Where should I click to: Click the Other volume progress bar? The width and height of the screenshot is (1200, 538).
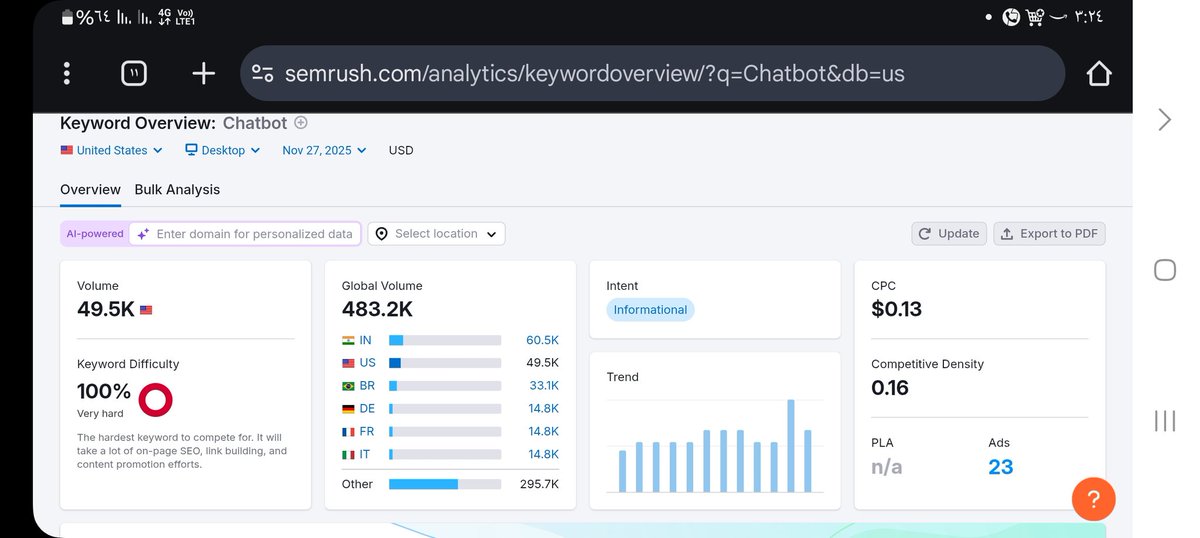(x=445, y=484)
